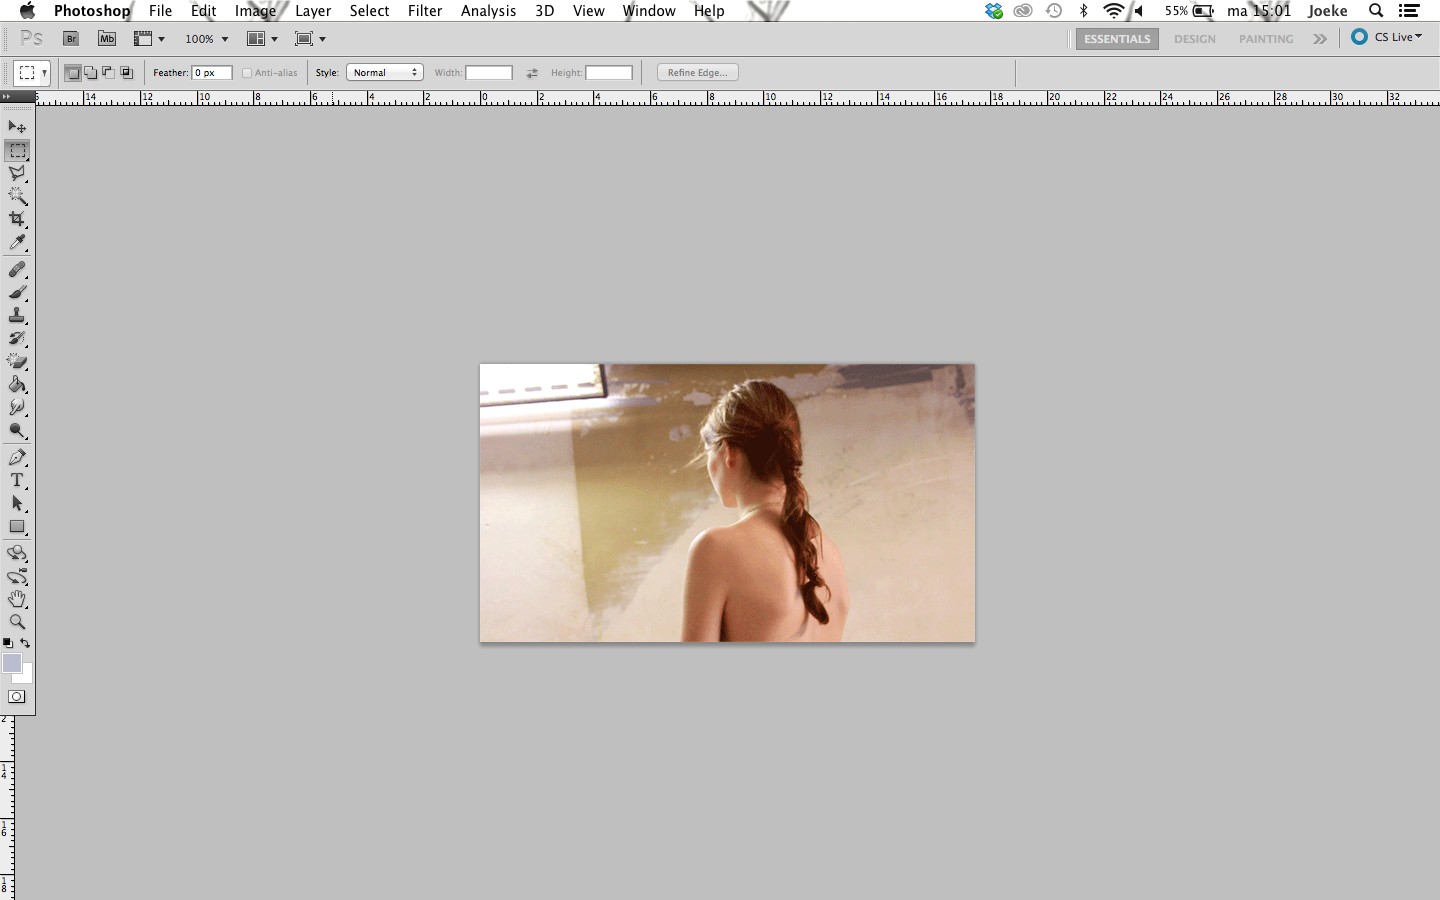Select the Hand tool
Viewport: 1440px width, 900px height.
17,600
